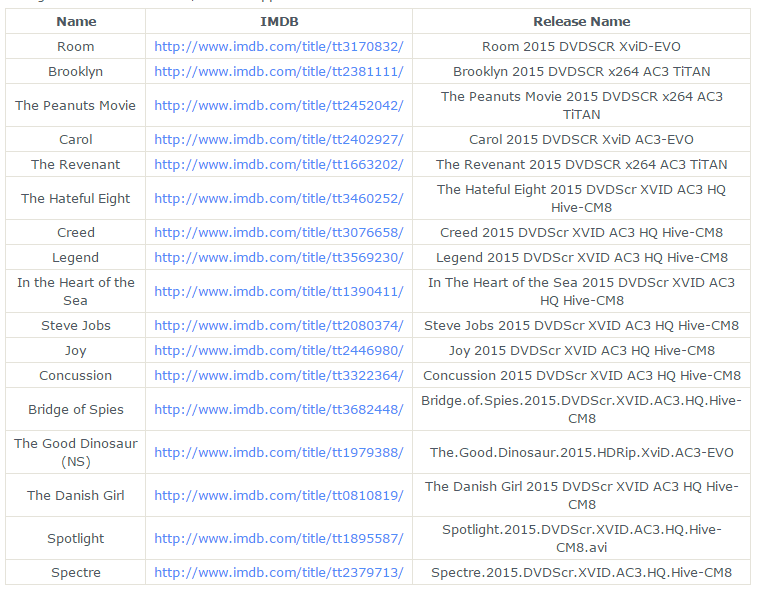Select 'The Revenant' name cell
The width and height of the screenshot is (766, 589).
point(76,165)
